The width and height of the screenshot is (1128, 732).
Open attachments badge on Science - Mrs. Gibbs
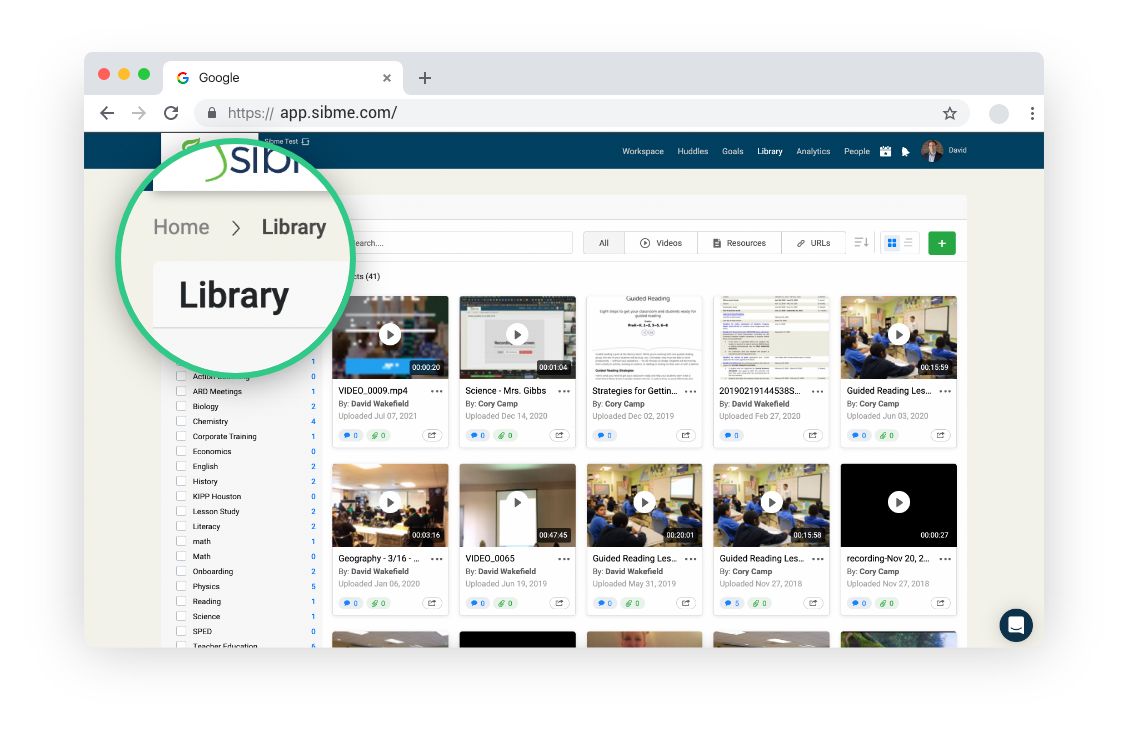[x=506, y=435]
